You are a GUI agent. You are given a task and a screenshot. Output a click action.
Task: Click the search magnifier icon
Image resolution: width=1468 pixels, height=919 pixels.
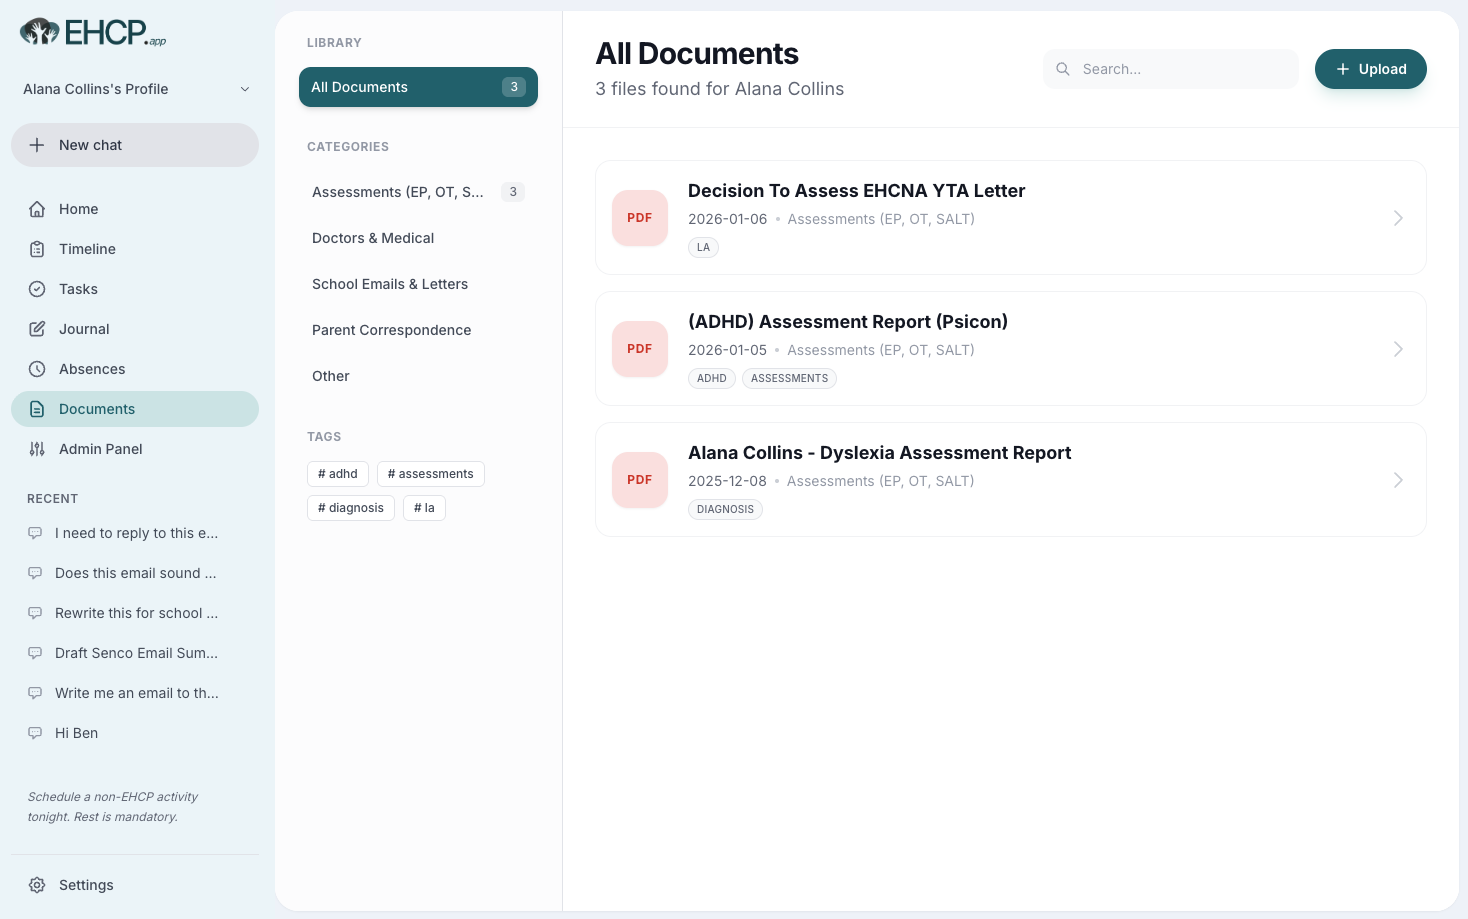(x=1063, y=69)
